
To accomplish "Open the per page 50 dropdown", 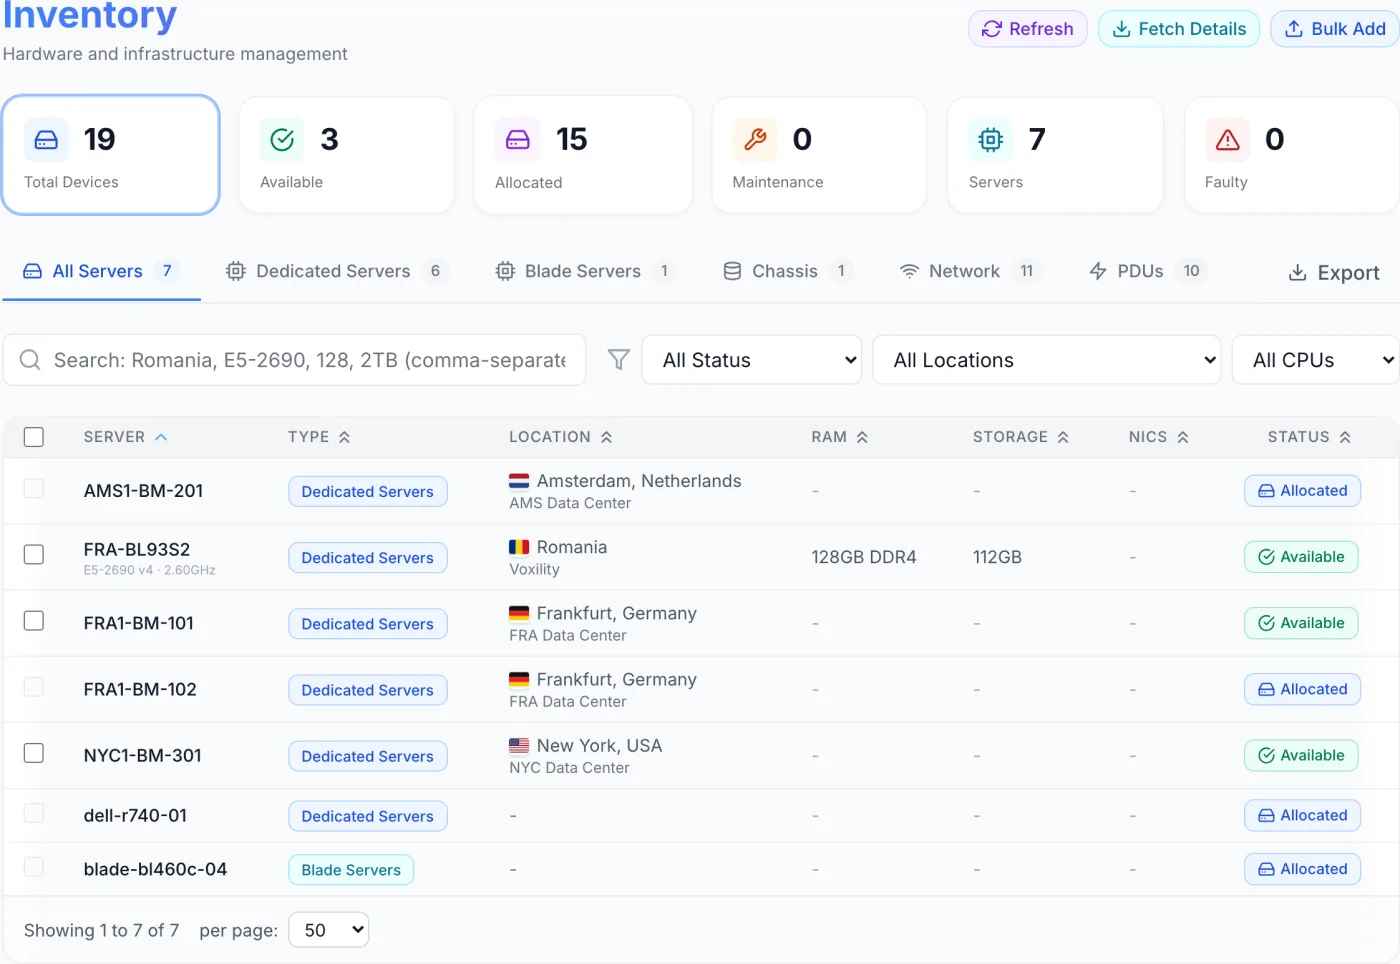I will coord(329,930).
